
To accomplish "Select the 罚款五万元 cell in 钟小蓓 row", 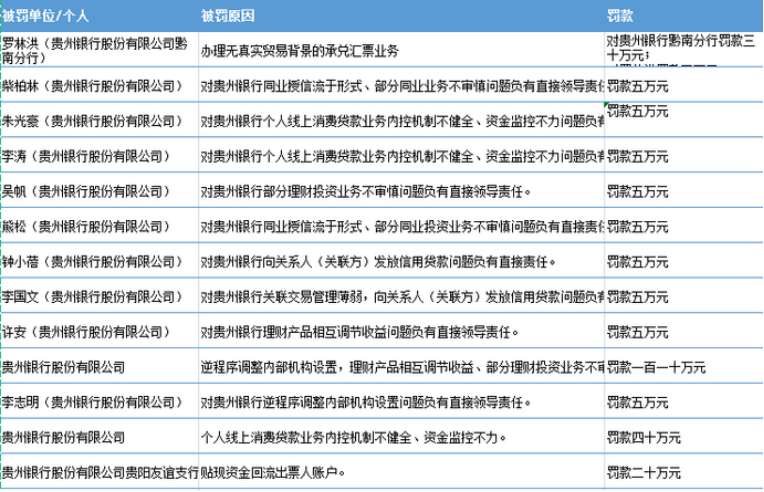I will [x=684, y=260].
